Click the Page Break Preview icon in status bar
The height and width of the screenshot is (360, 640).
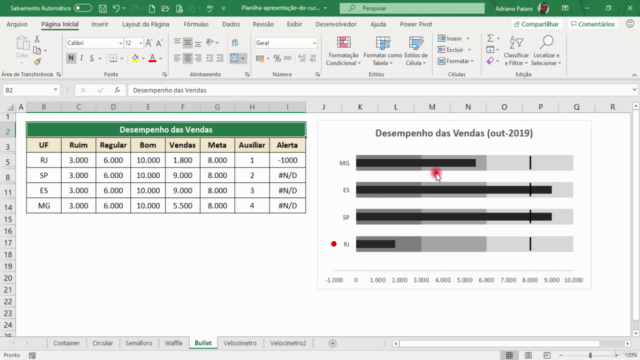(x=547, y=356)
